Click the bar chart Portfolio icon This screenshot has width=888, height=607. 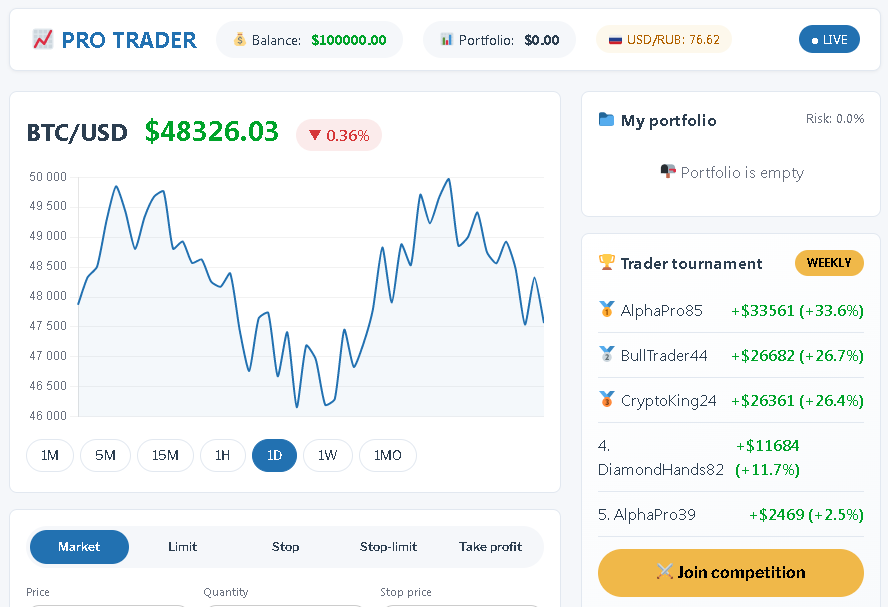click(x=446, y=40)
